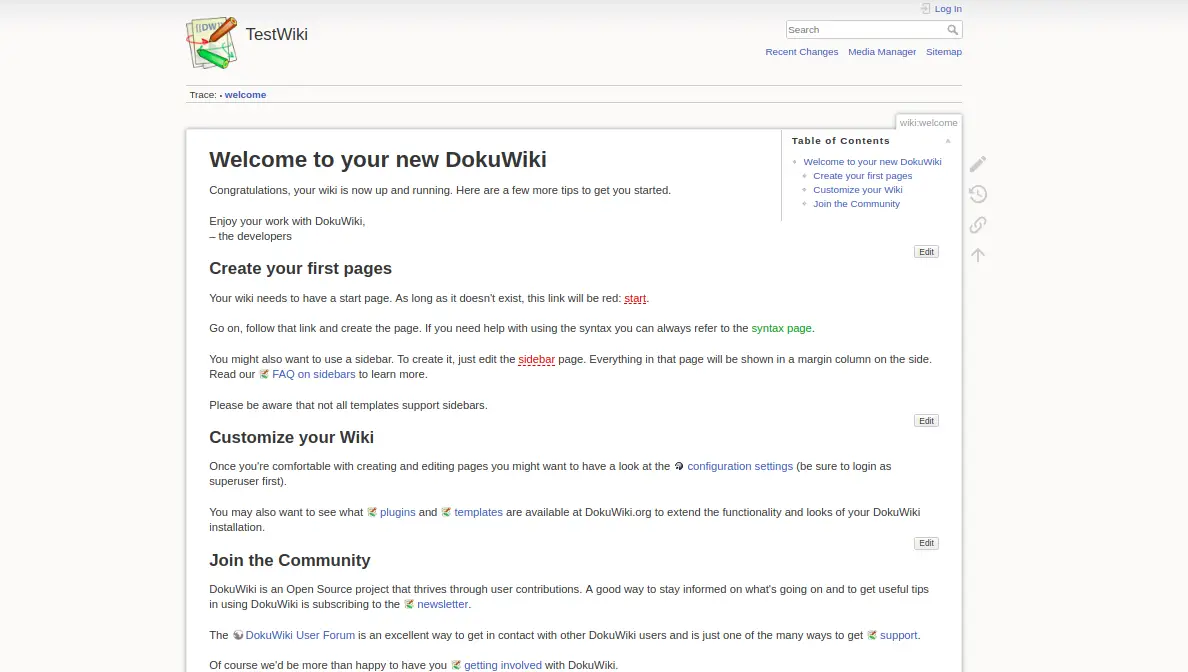Click the Back to top arrow icon
The image size is (1188, 672).
pos(977,255)
